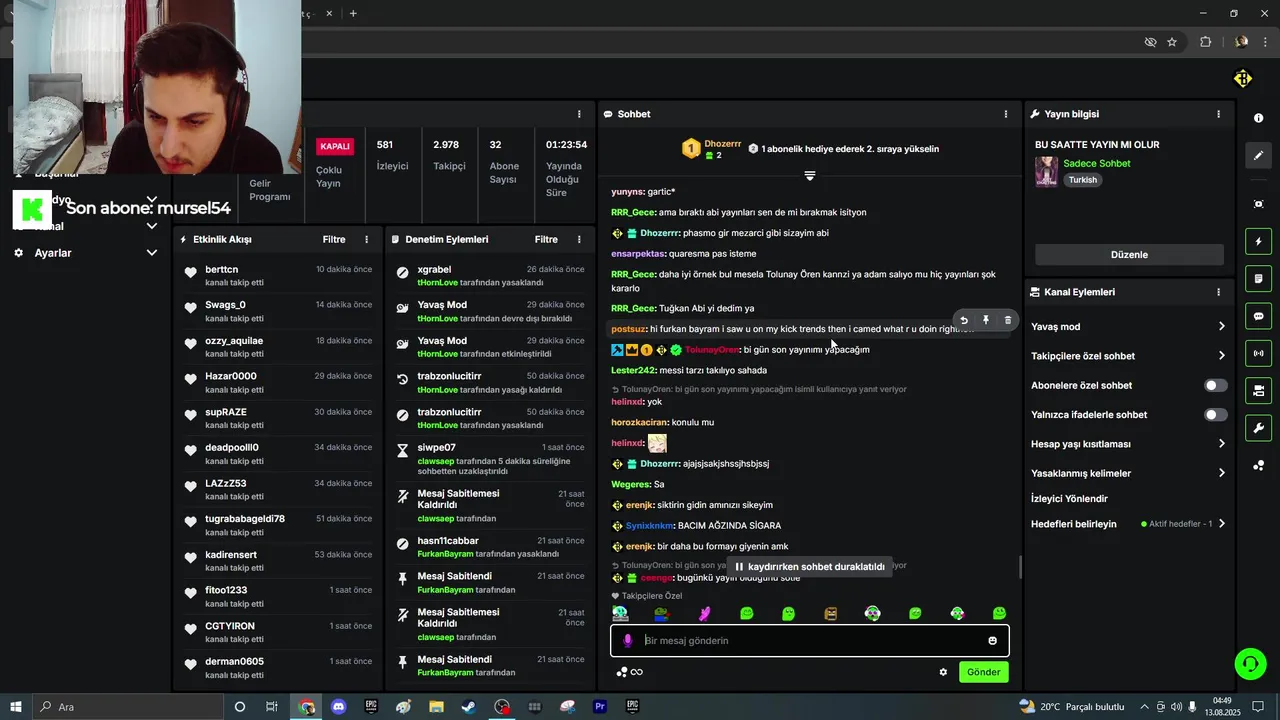Open the stats panel three-dot menu
The width and height of the screenshot is (1280, 720).
579,114
